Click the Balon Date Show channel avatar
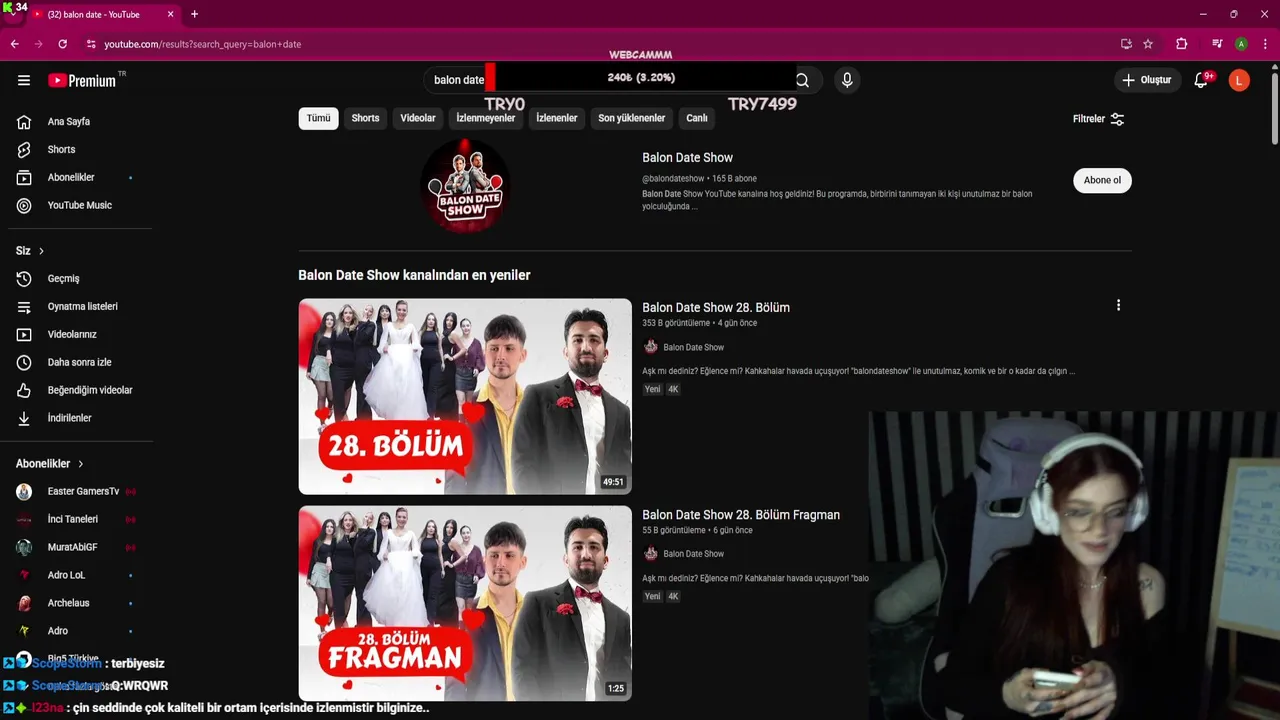The width and height of the screenshot is (1280, 720). [465, 186]
